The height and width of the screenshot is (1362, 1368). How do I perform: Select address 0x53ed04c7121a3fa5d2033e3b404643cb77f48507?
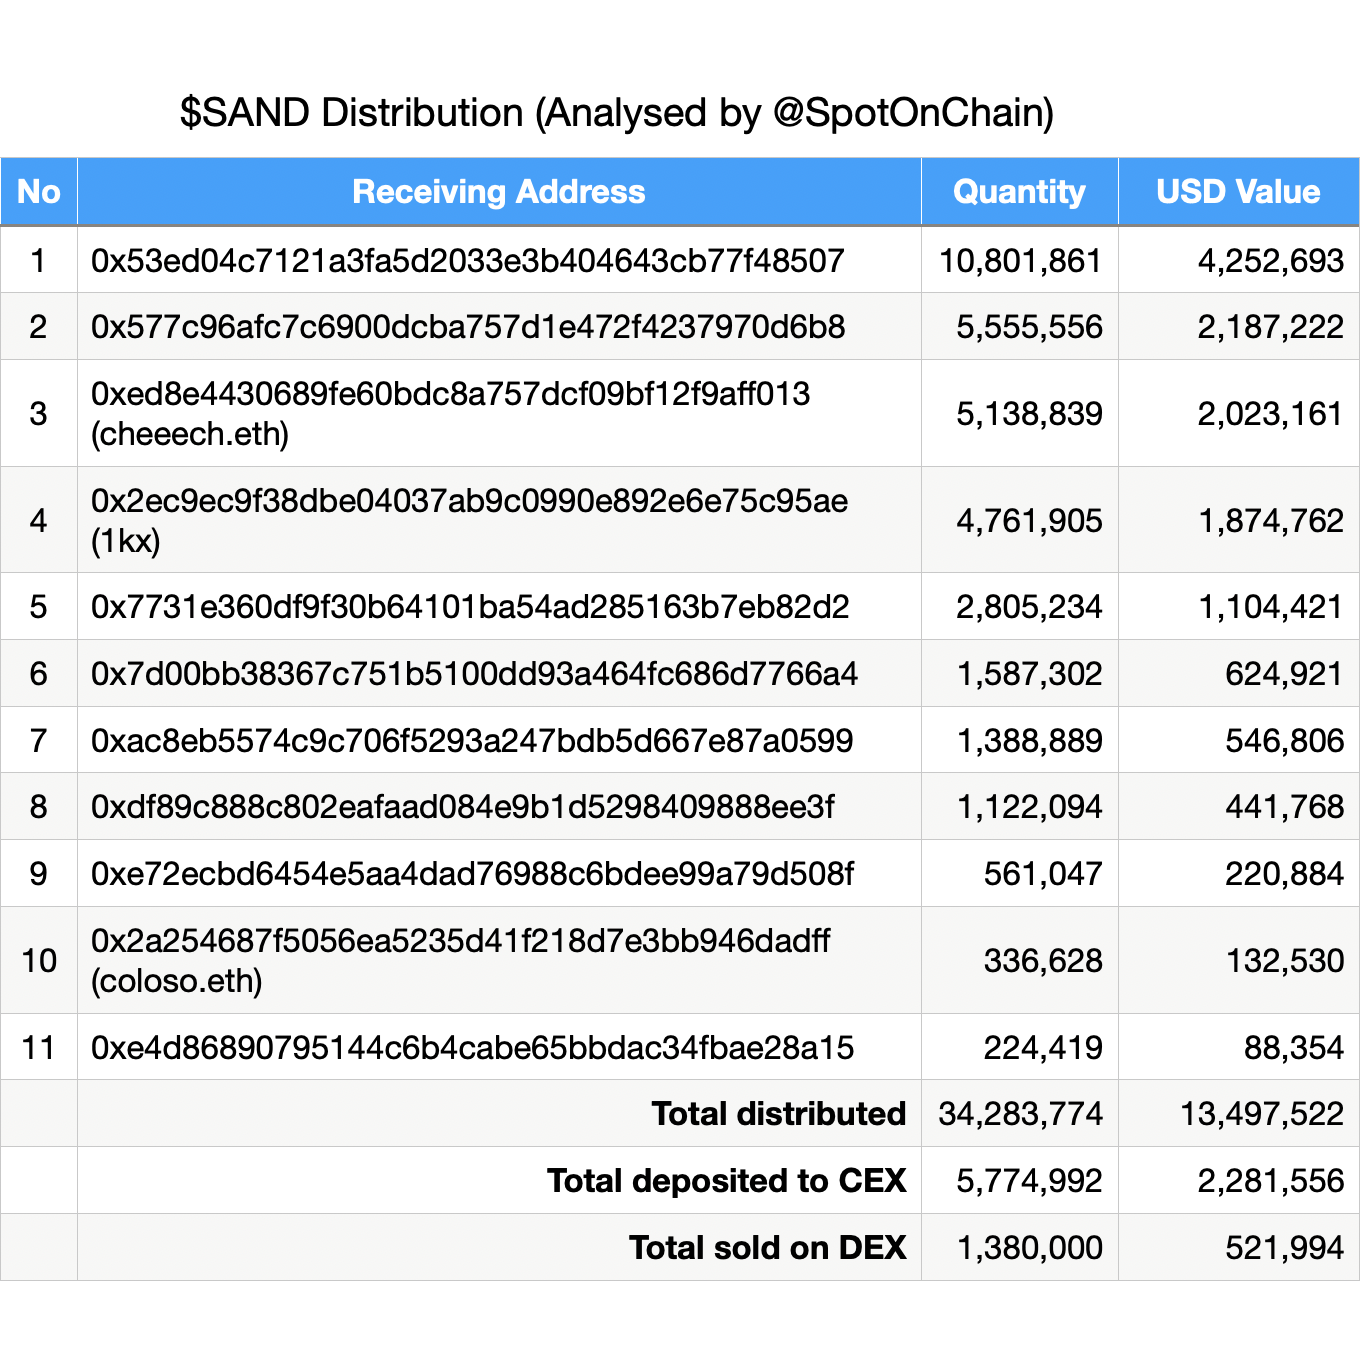tap(468, 261)
